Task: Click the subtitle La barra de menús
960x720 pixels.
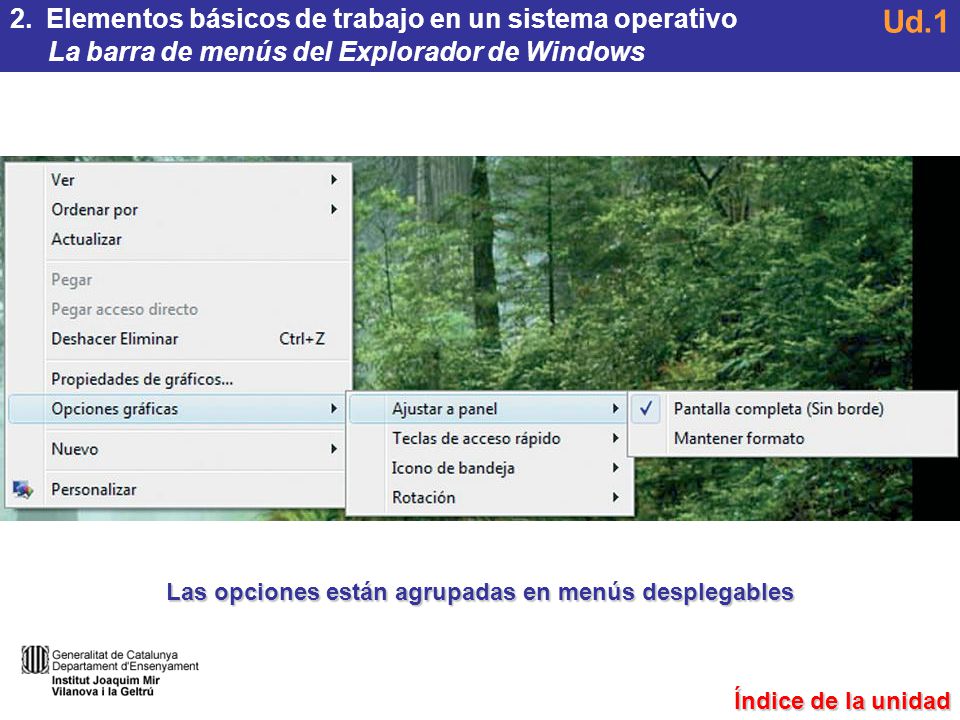Action: pos(347,51)
